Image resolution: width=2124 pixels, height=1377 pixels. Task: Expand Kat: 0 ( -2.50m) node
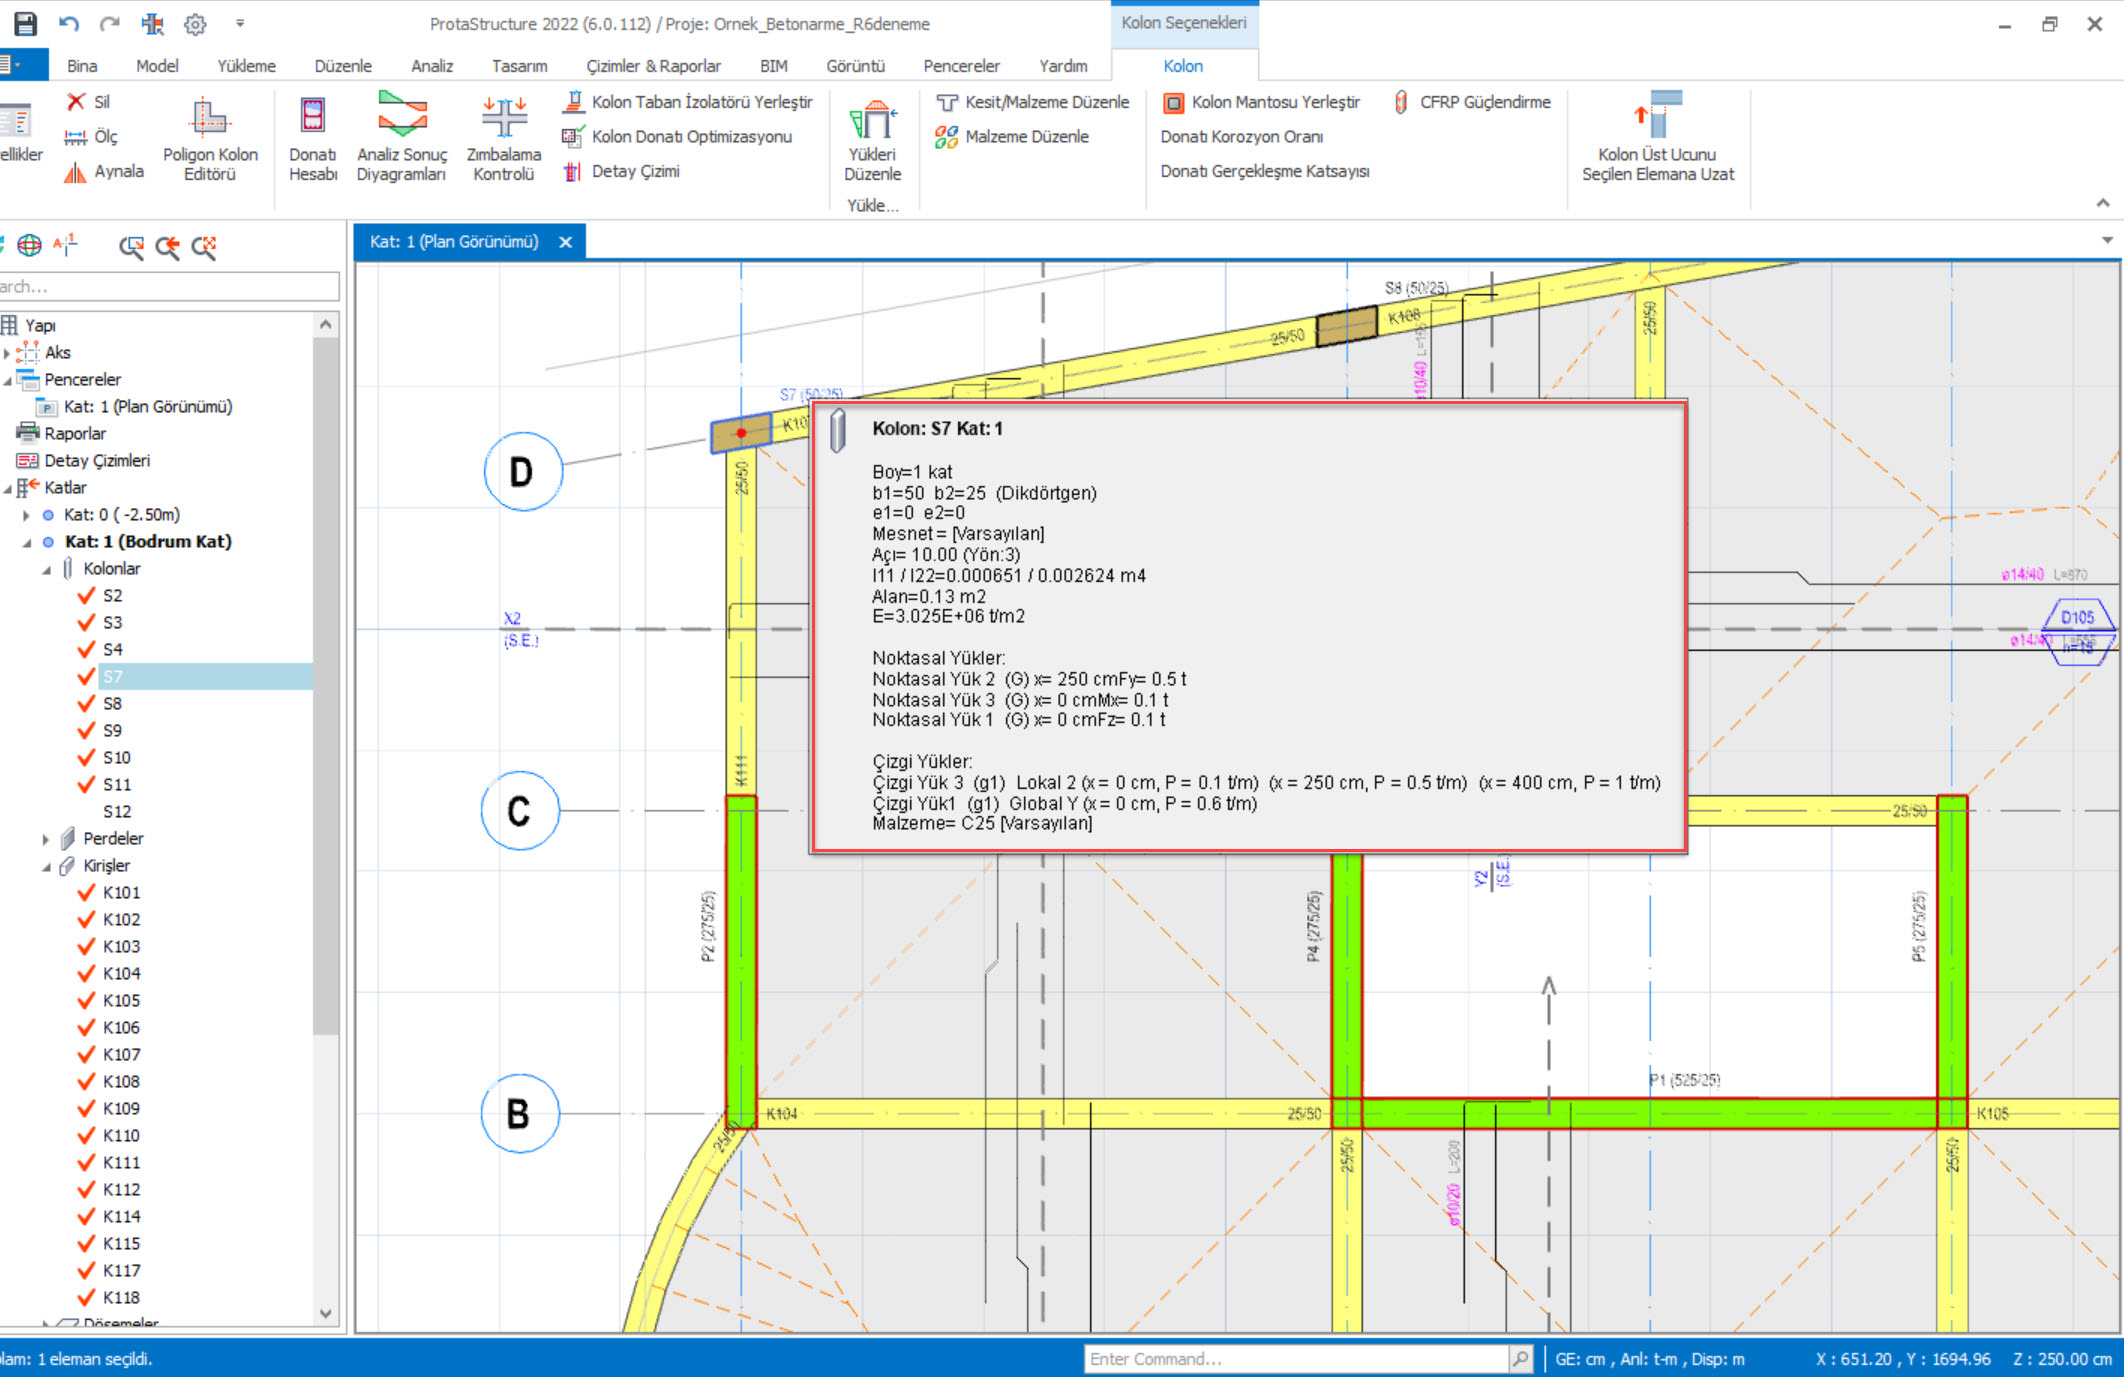coord(26,515)
